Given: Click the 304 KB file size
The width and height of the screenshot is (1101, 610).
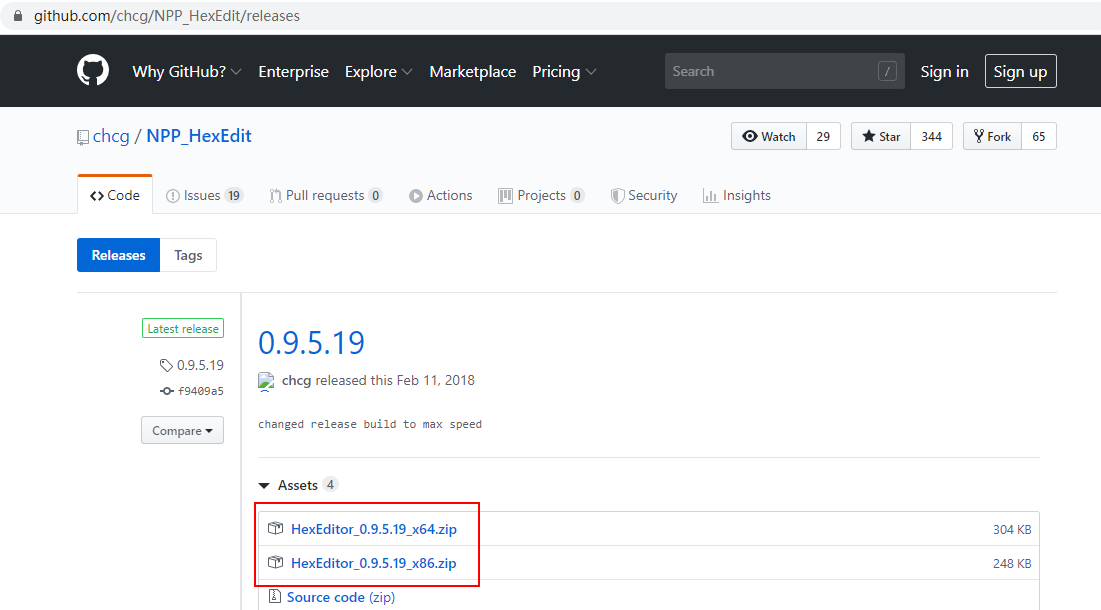Looking at the screenshot, I should [1012, 530].
